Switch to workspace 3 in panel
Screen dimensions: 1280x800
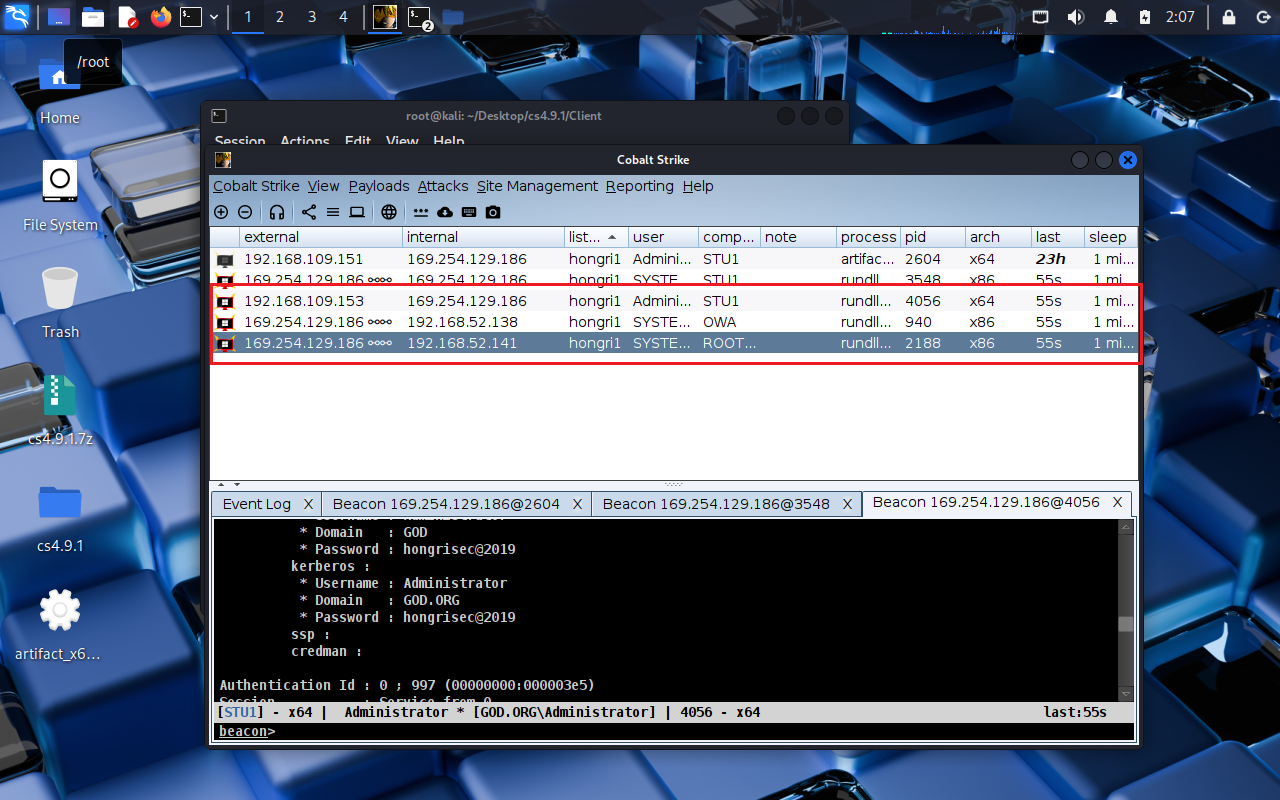click(x=312, y=17)
